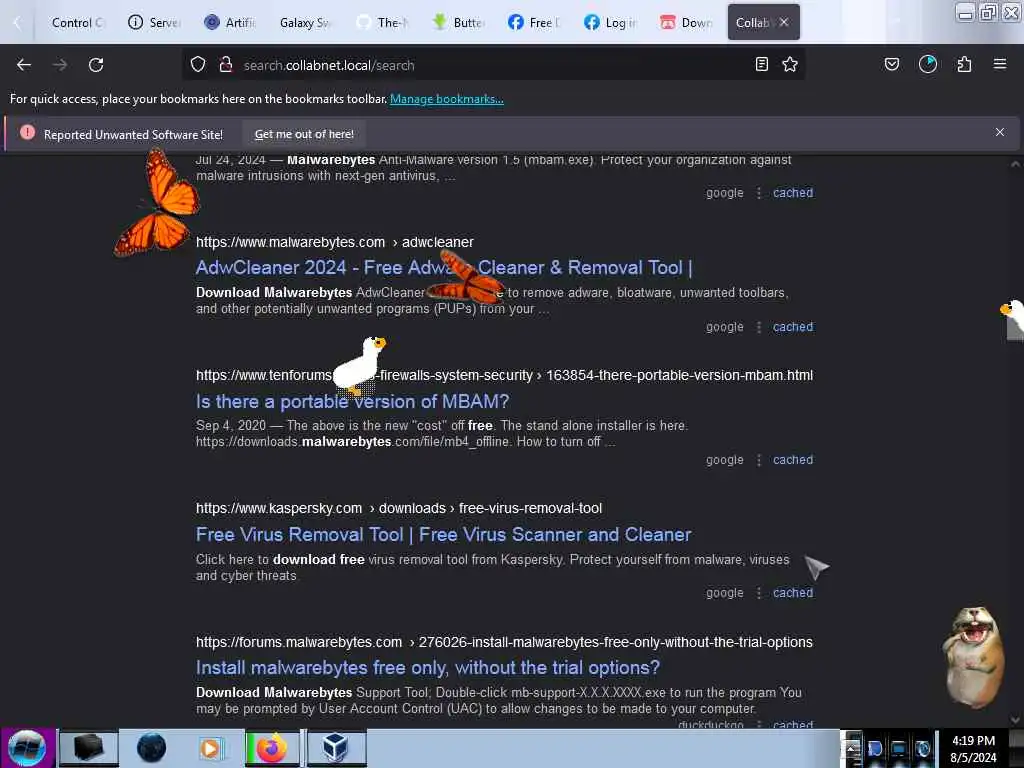Screen dimensions: 1024x768
Task: Open cached link for the Malwarebytes Anti-Malware result
Action: coord(793,193)
